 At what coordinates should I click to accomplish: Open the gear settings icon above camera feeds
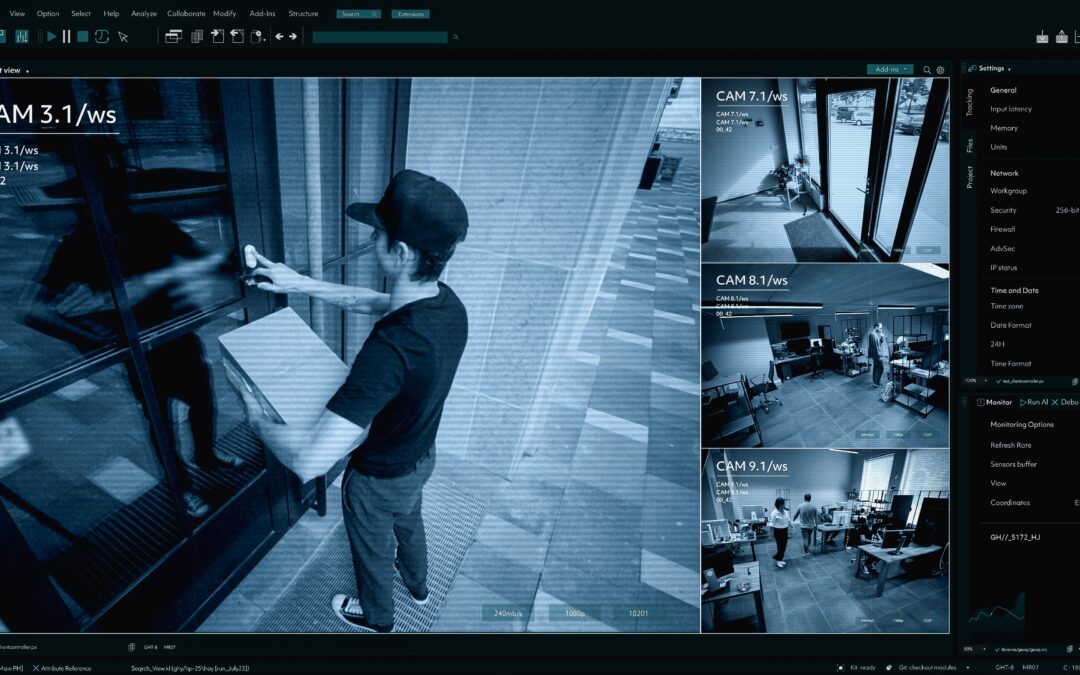[x=940, y=70]
